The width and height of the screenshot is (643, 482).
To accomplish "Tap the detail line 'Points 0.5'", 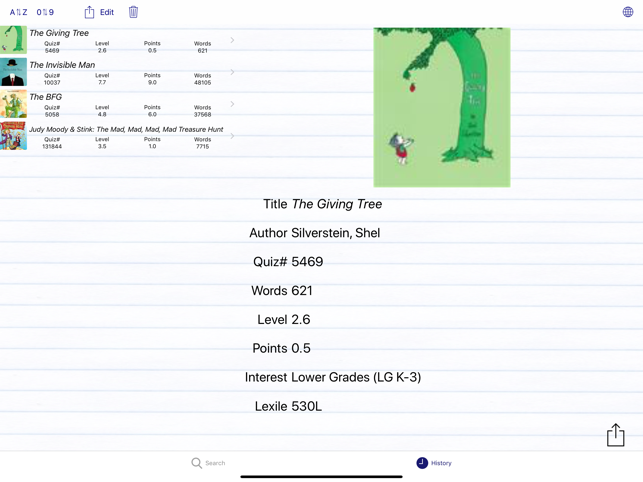I will (281, 348).
